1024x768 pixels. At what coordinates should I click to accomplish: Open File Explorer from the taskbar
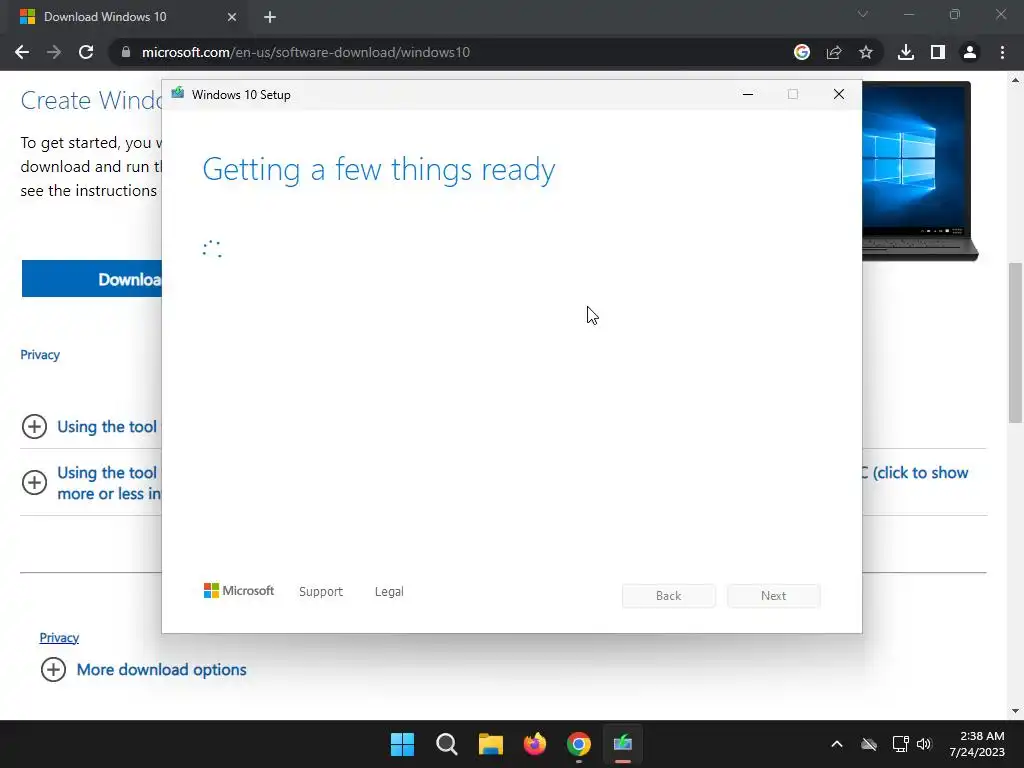click(x=490, y=744)
